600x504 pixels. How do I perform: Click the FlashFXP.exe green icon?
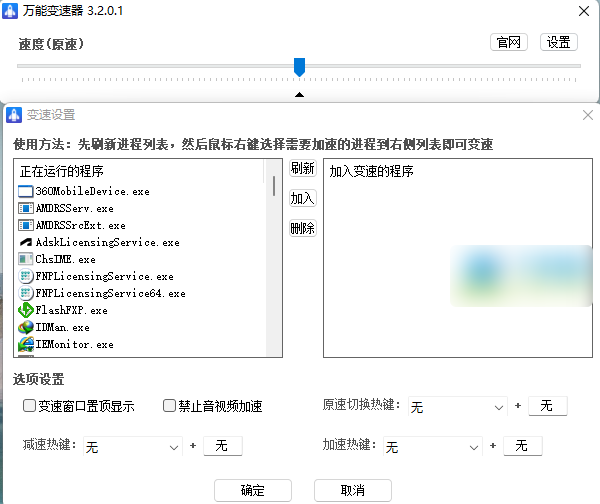coord(26,310)
